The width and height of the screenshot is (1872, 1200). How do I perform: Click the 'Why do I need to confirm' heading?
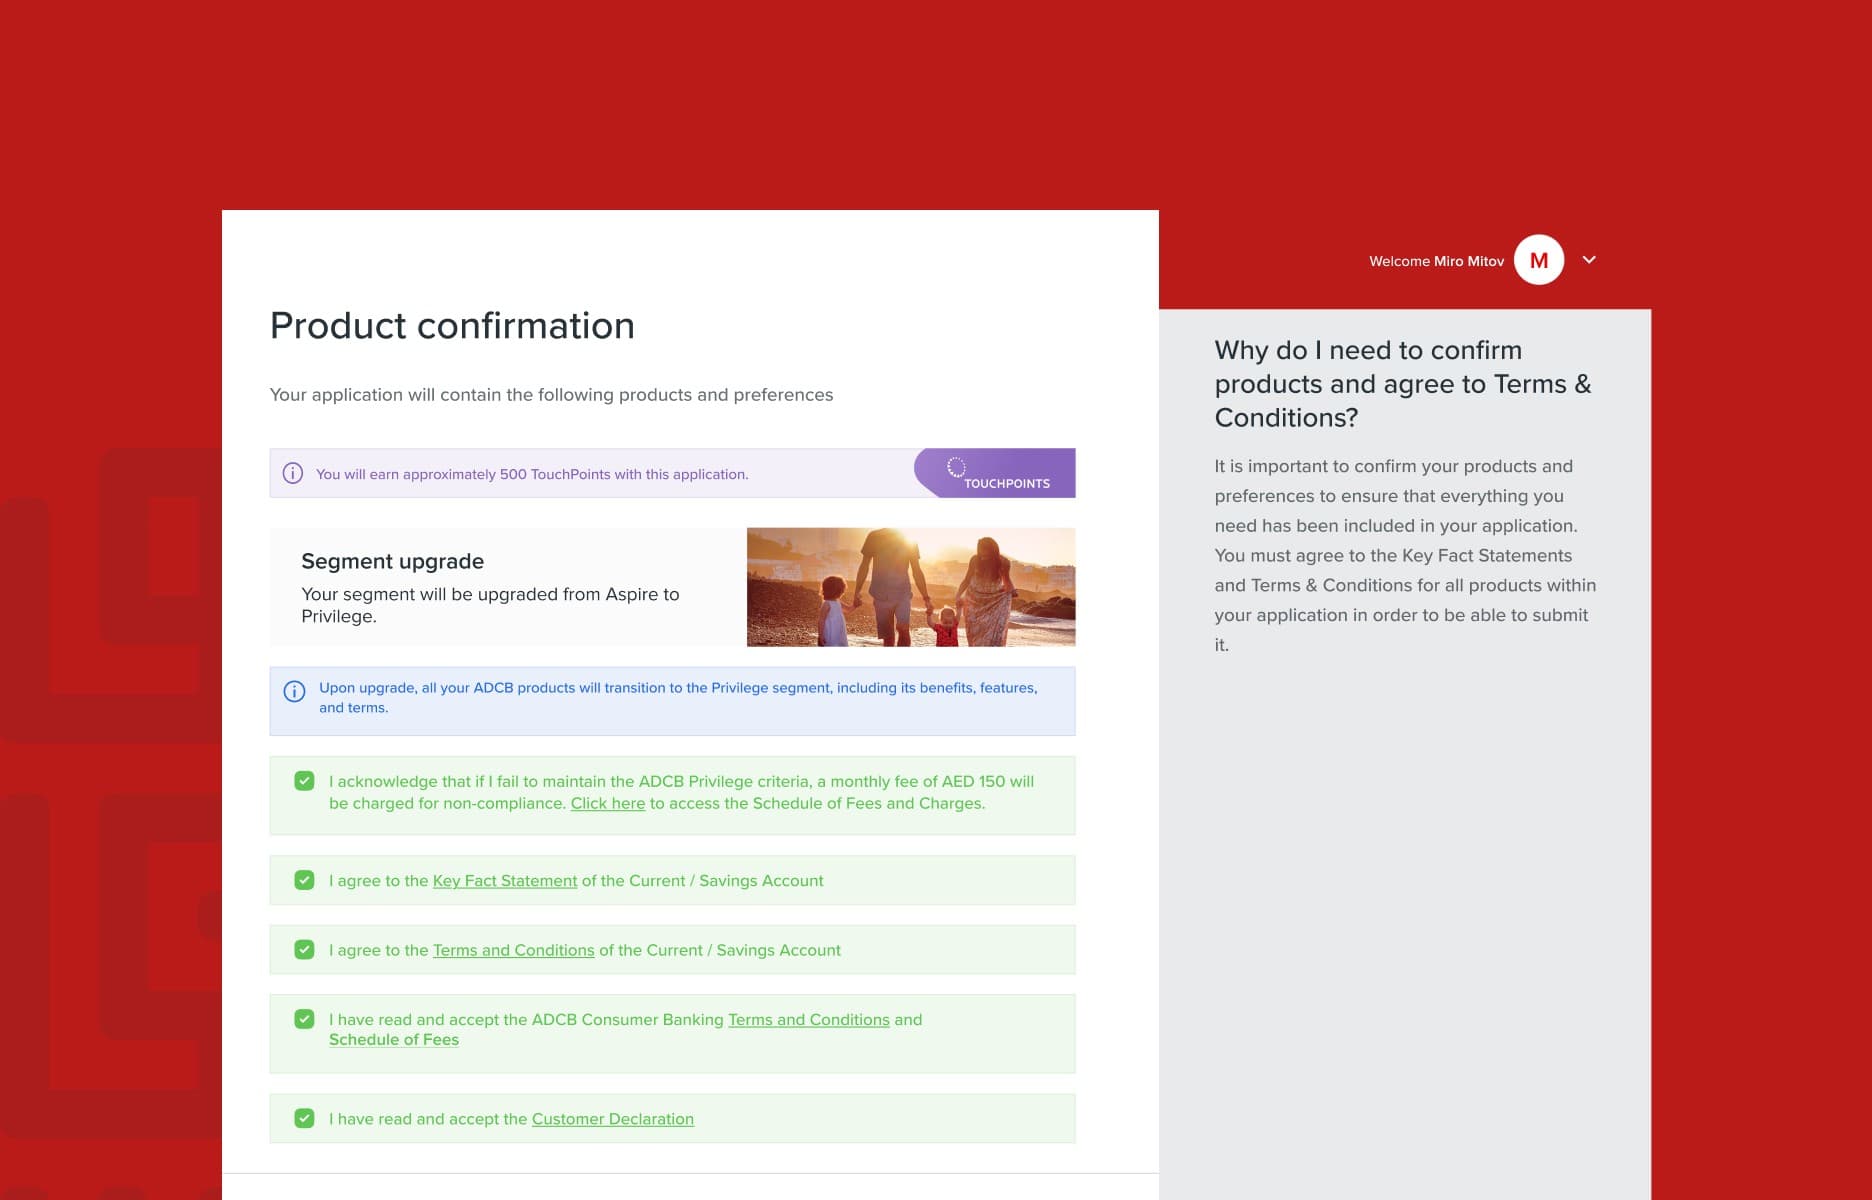[x=1403, y=384]
